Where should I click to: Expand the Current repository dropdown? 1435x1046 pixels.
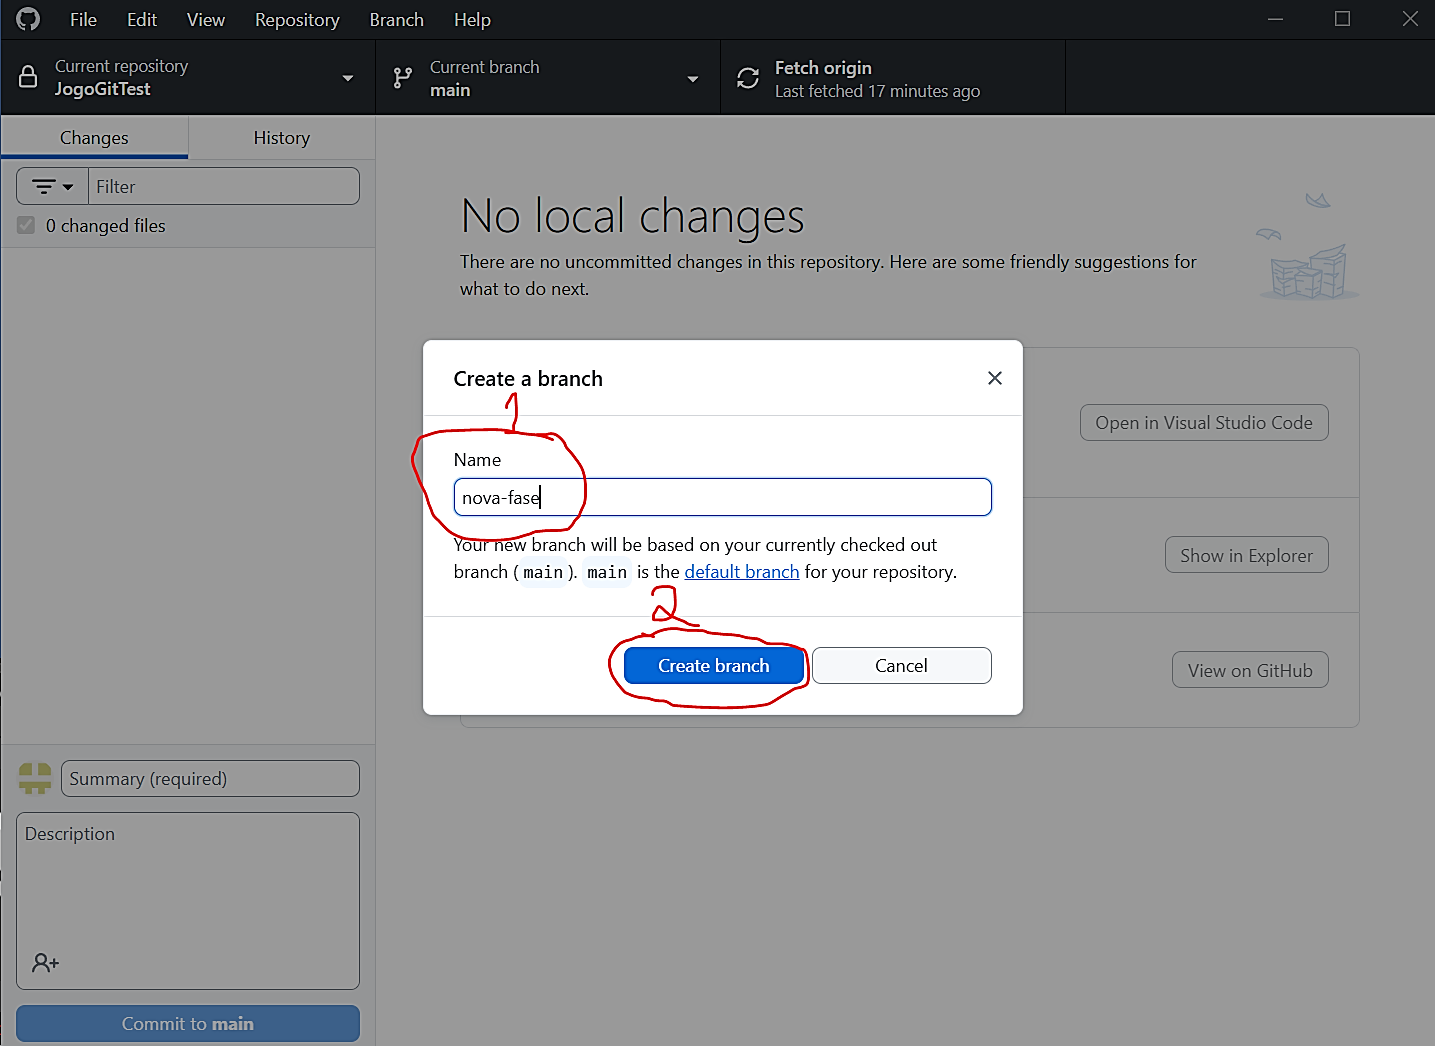347,78
